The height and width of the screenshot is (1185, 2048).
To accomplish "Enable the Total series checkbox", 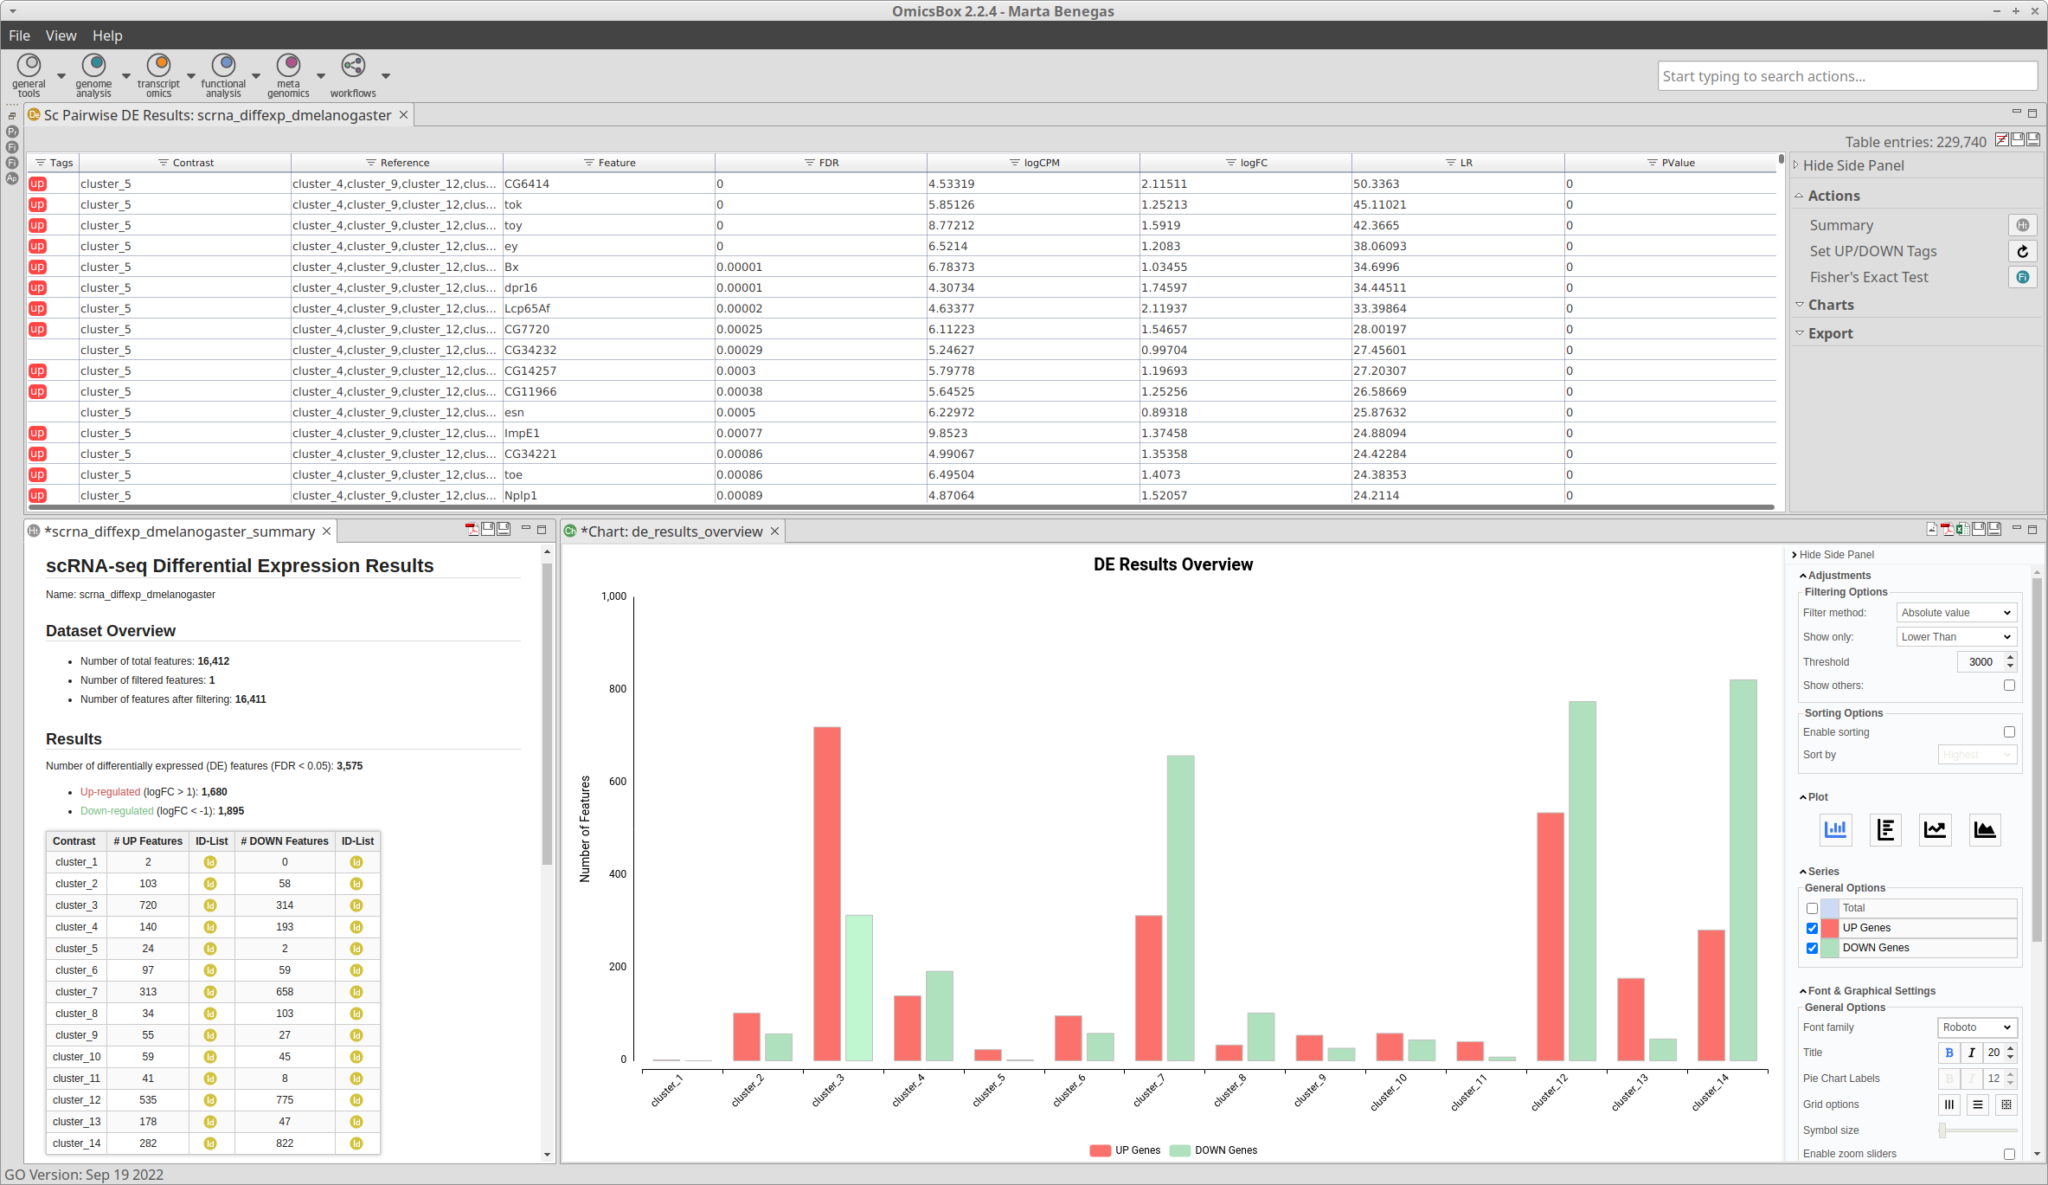I will 1812,907.
